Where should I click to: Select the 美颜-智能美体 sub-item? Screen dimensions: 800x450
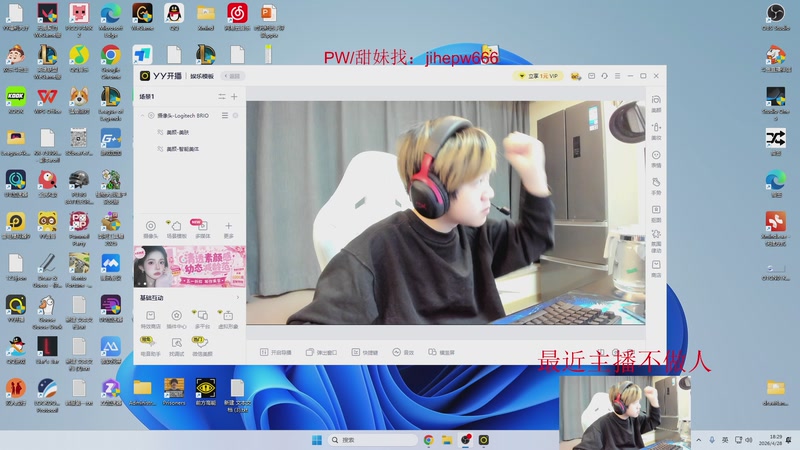click(183, 149)
